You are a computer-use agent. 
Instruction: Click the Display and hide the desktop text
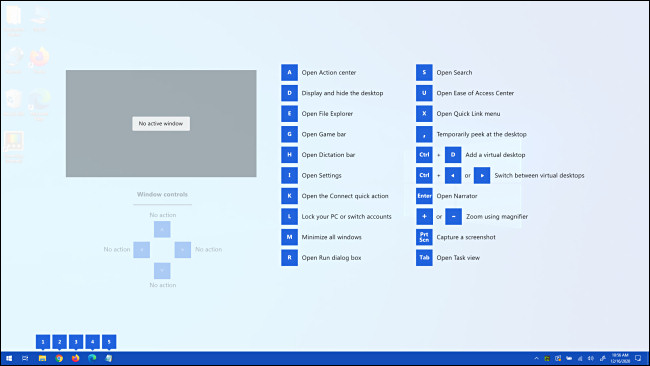pyautogui.click(x=342, y=93)
